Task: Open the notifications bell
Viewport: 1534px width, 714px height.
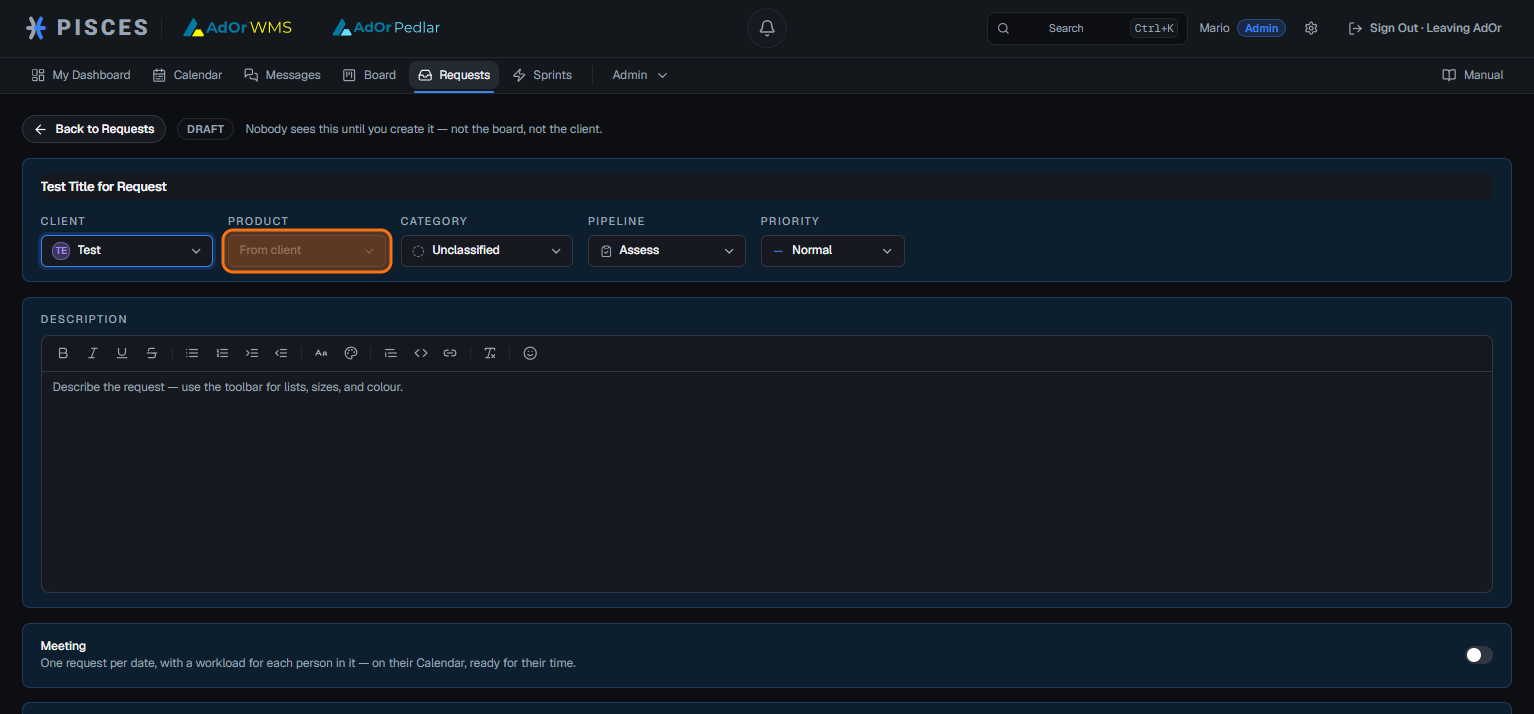Action: coord(767,28)
